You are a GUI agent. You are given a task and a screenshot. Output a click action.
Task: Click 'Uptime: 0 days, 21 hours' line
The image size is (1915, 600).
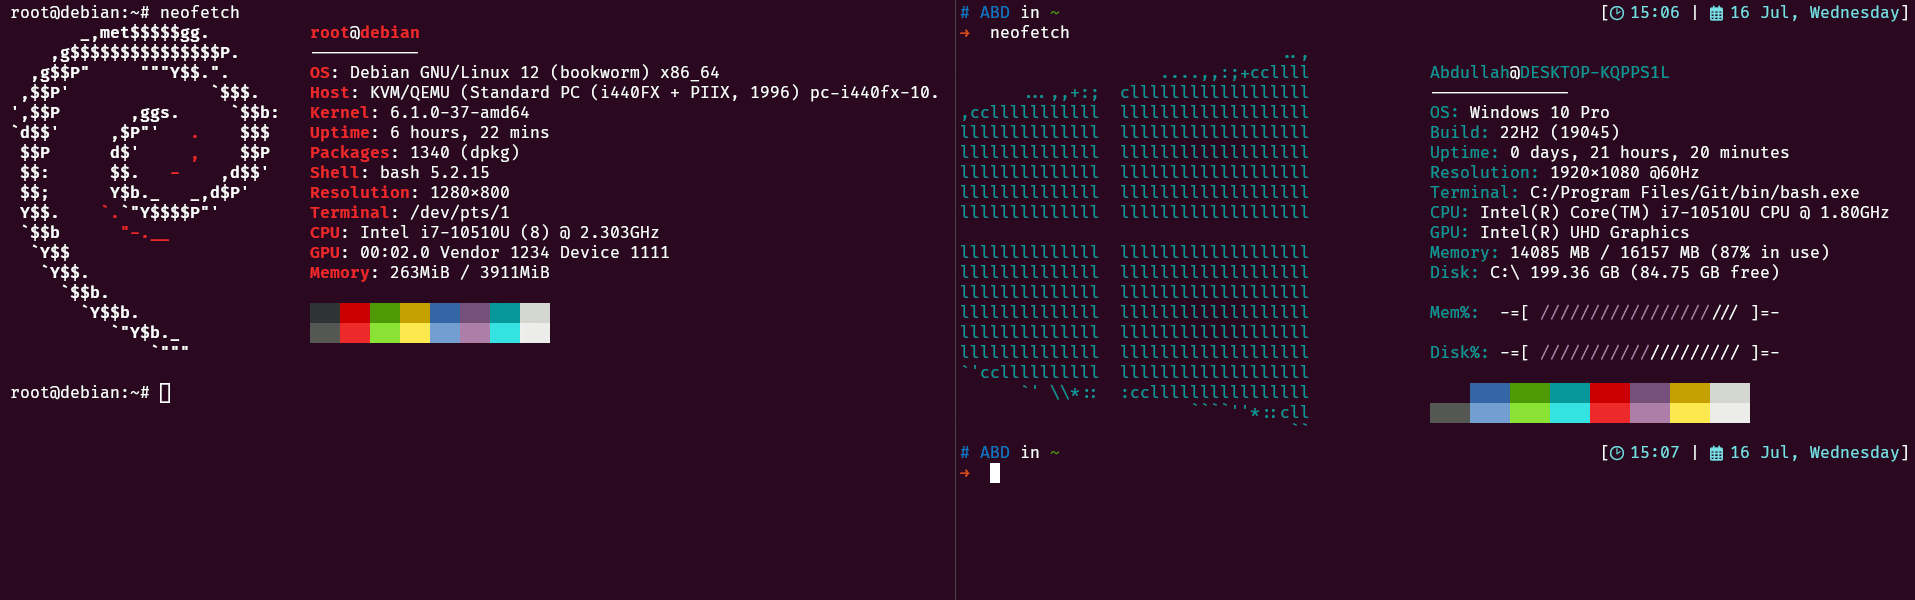1609,153
